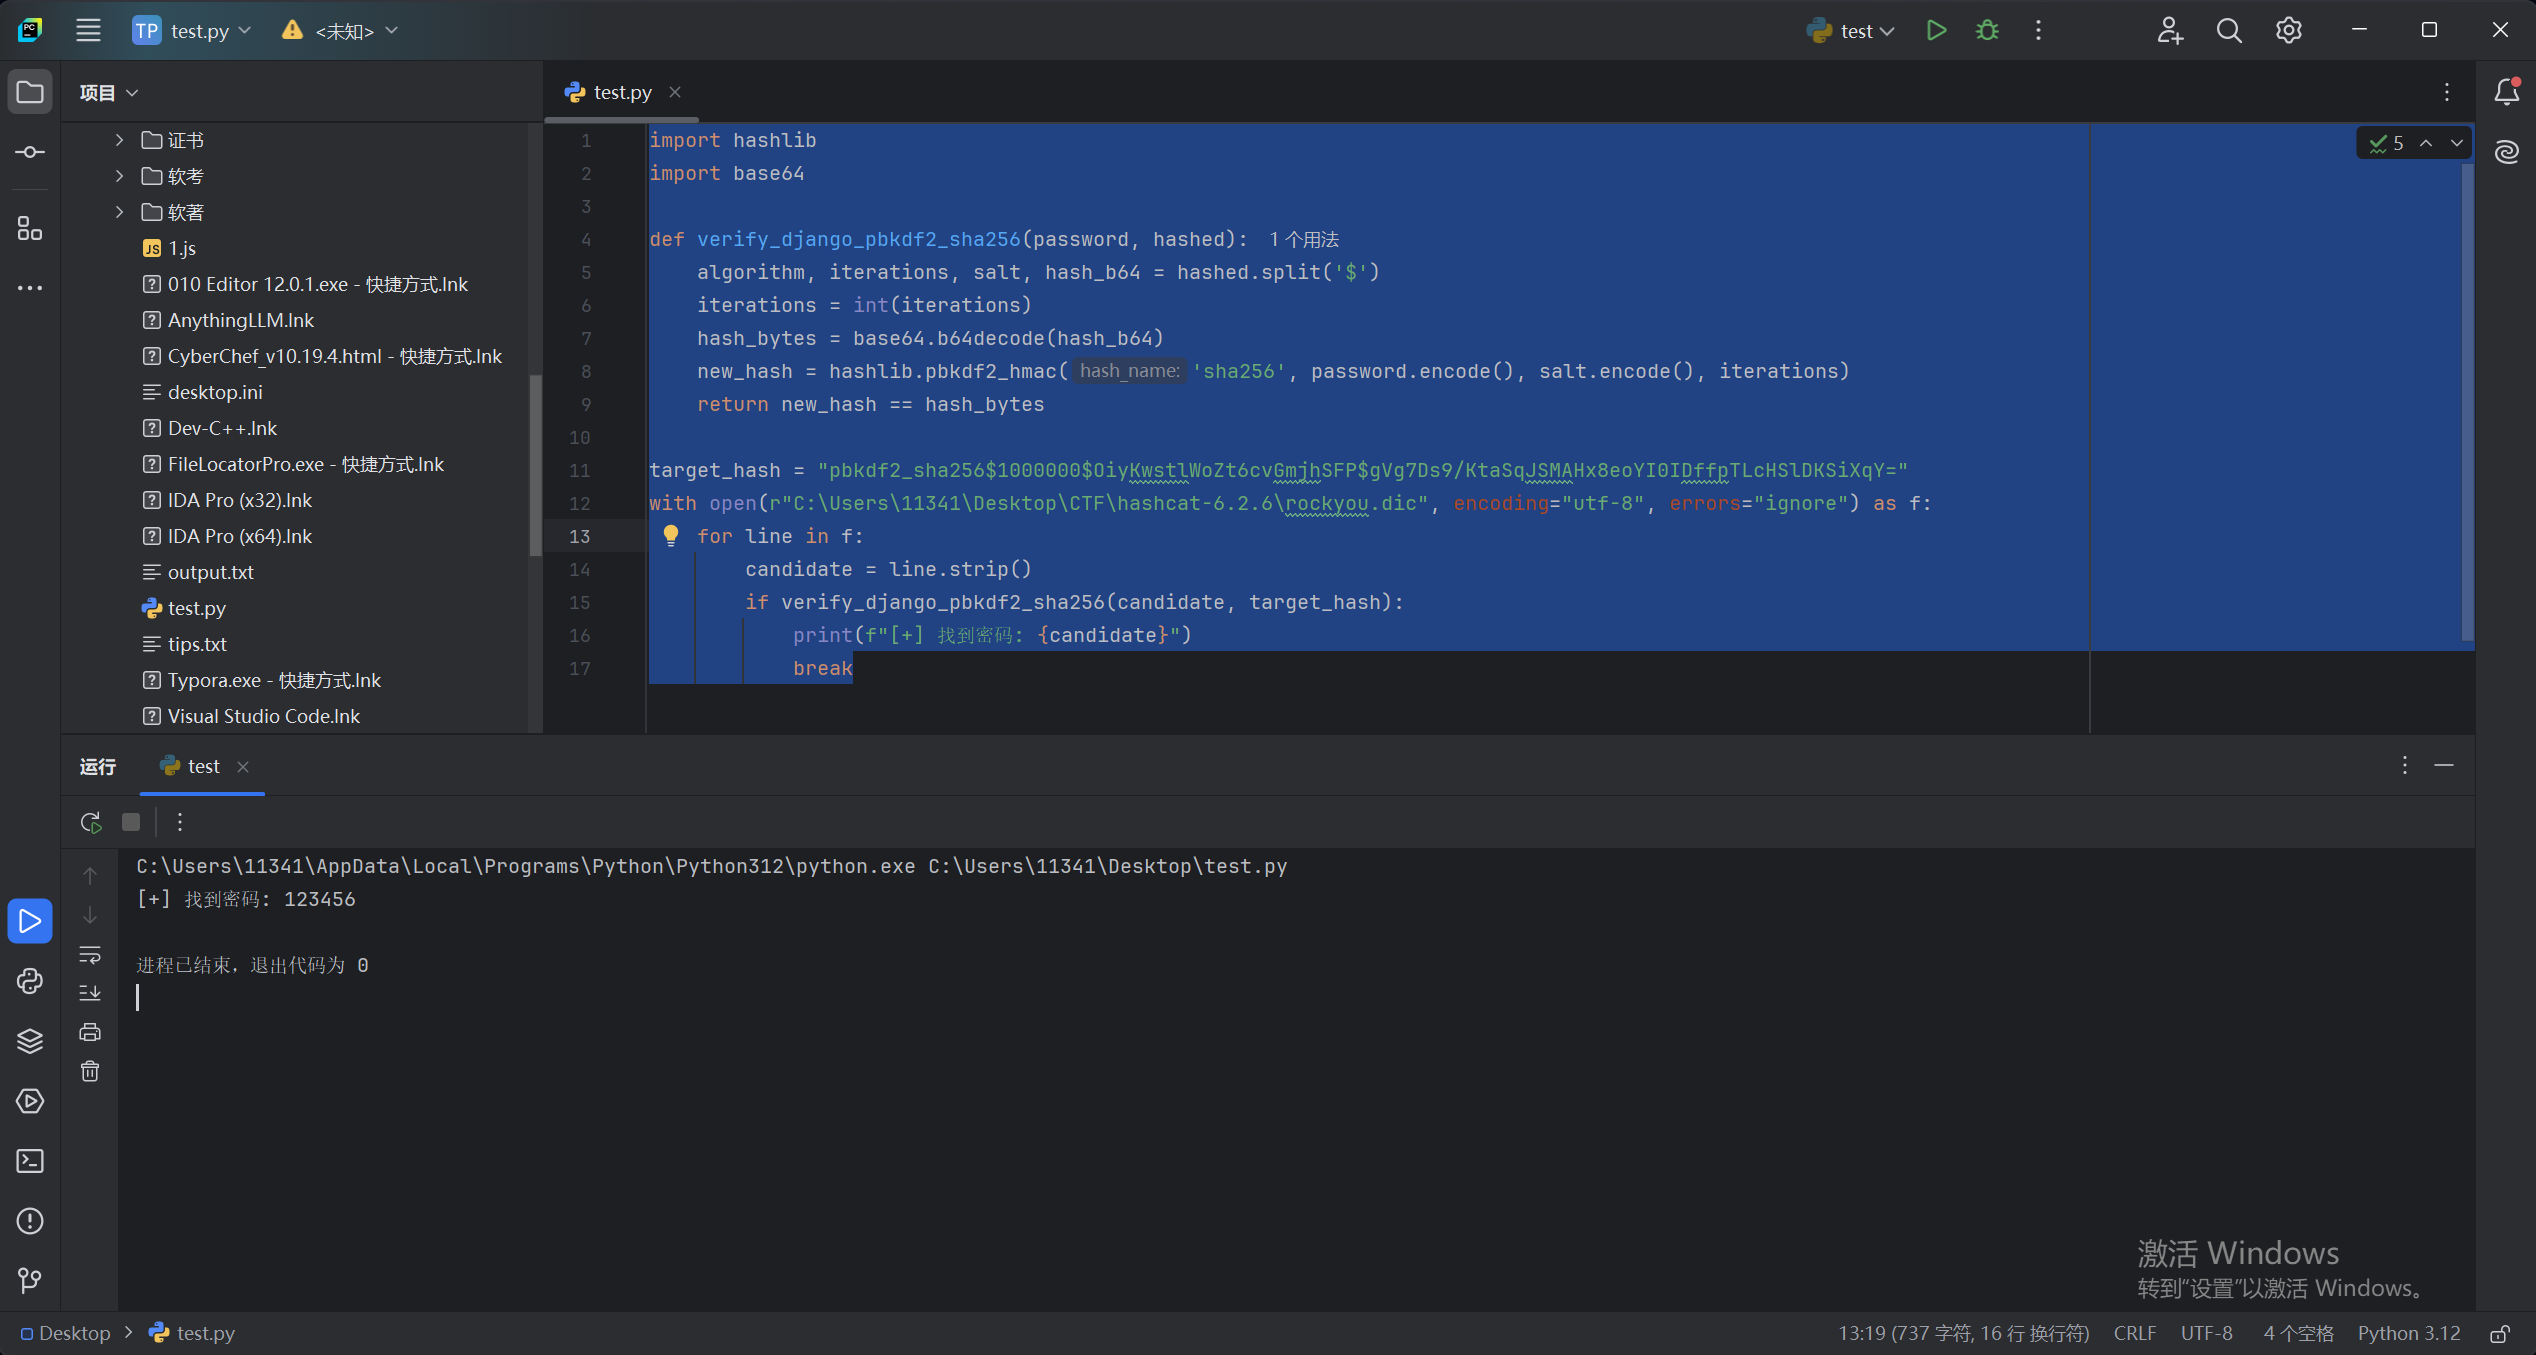This screenshot has width=2536, height=1355.
Task: Click CRLF line separator in status bar
Action: coord(2134,1333)
